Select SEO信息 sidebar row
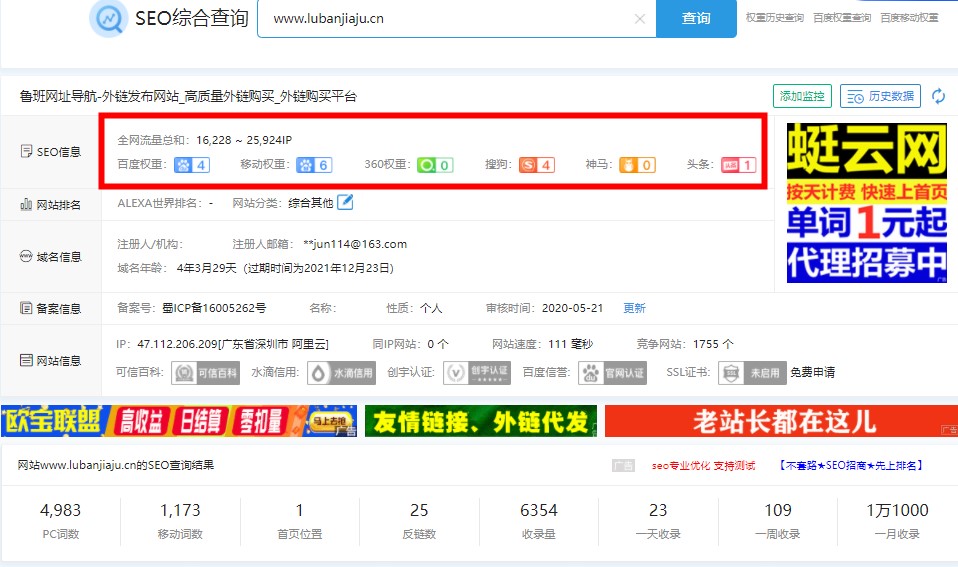 tap(51, 152)
